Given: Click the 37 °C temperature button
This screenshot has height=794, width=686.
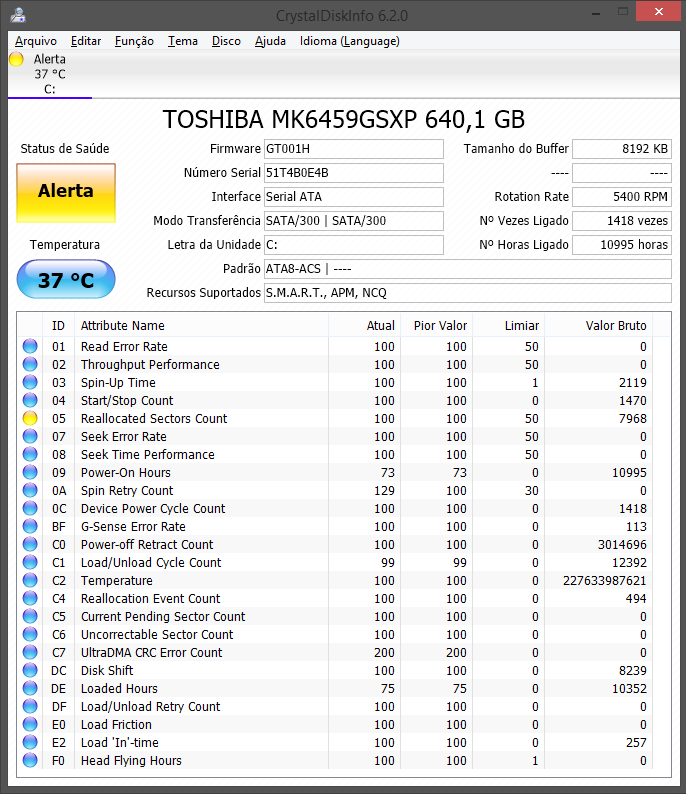Looking at the screenshot, I should click(66, 280).
